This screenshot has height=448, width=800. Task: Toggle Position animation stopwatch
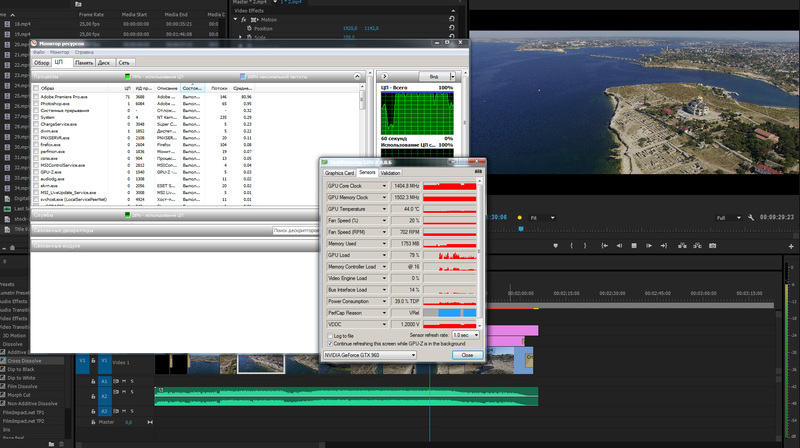[249, 29]
